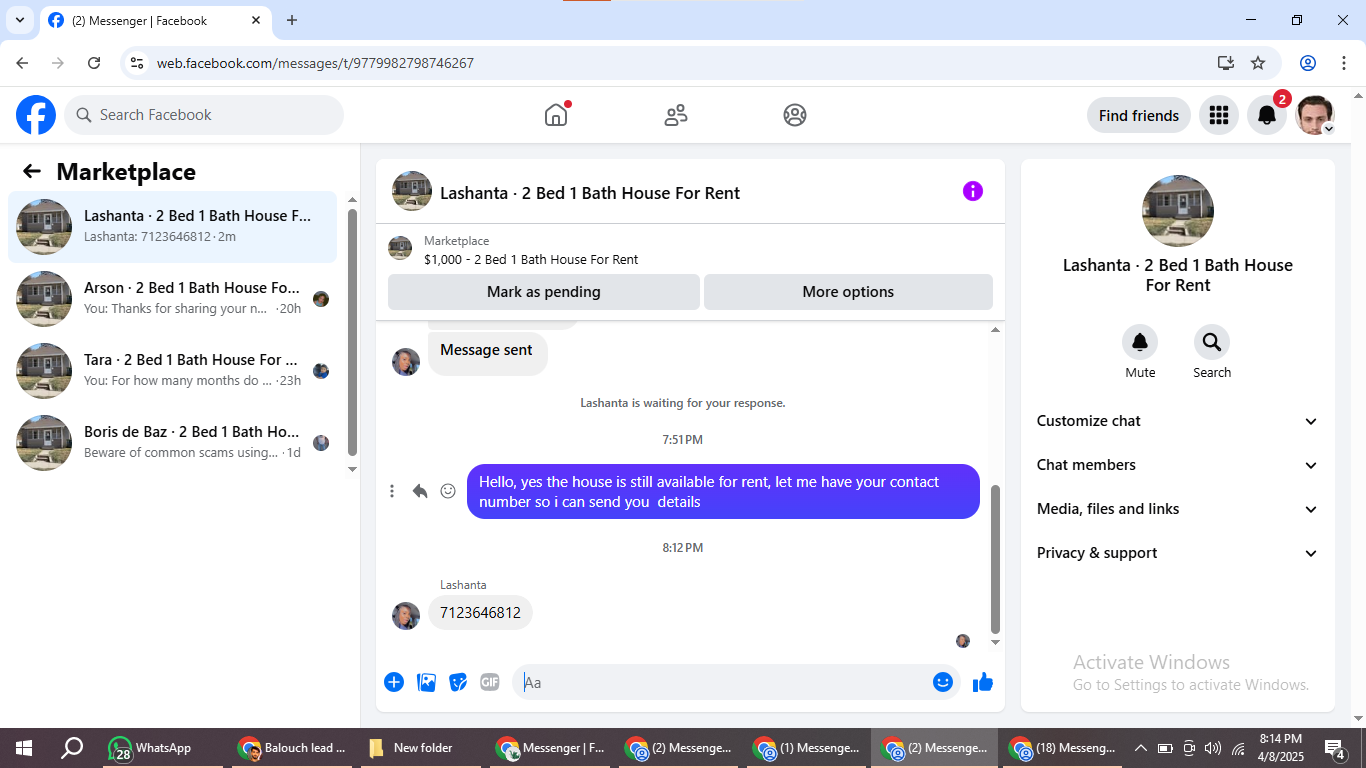The width and height of the screenshot is (1366, 768).
Task: Choose a sticker icon in composer
Action: click(x=458, y=682)
